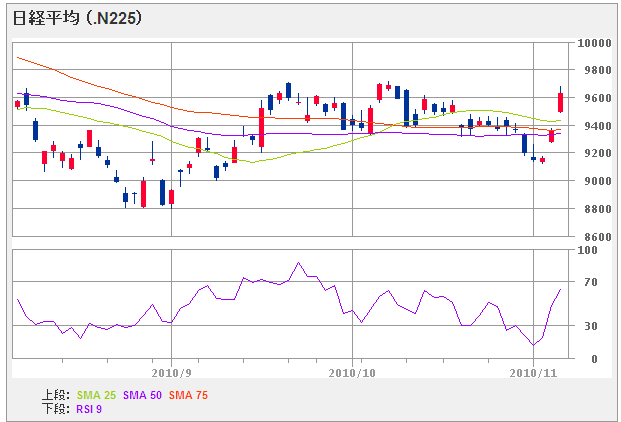Click the 9000 price axis label
Viewport: 621px width, 422px height.
tap(598, 181)
